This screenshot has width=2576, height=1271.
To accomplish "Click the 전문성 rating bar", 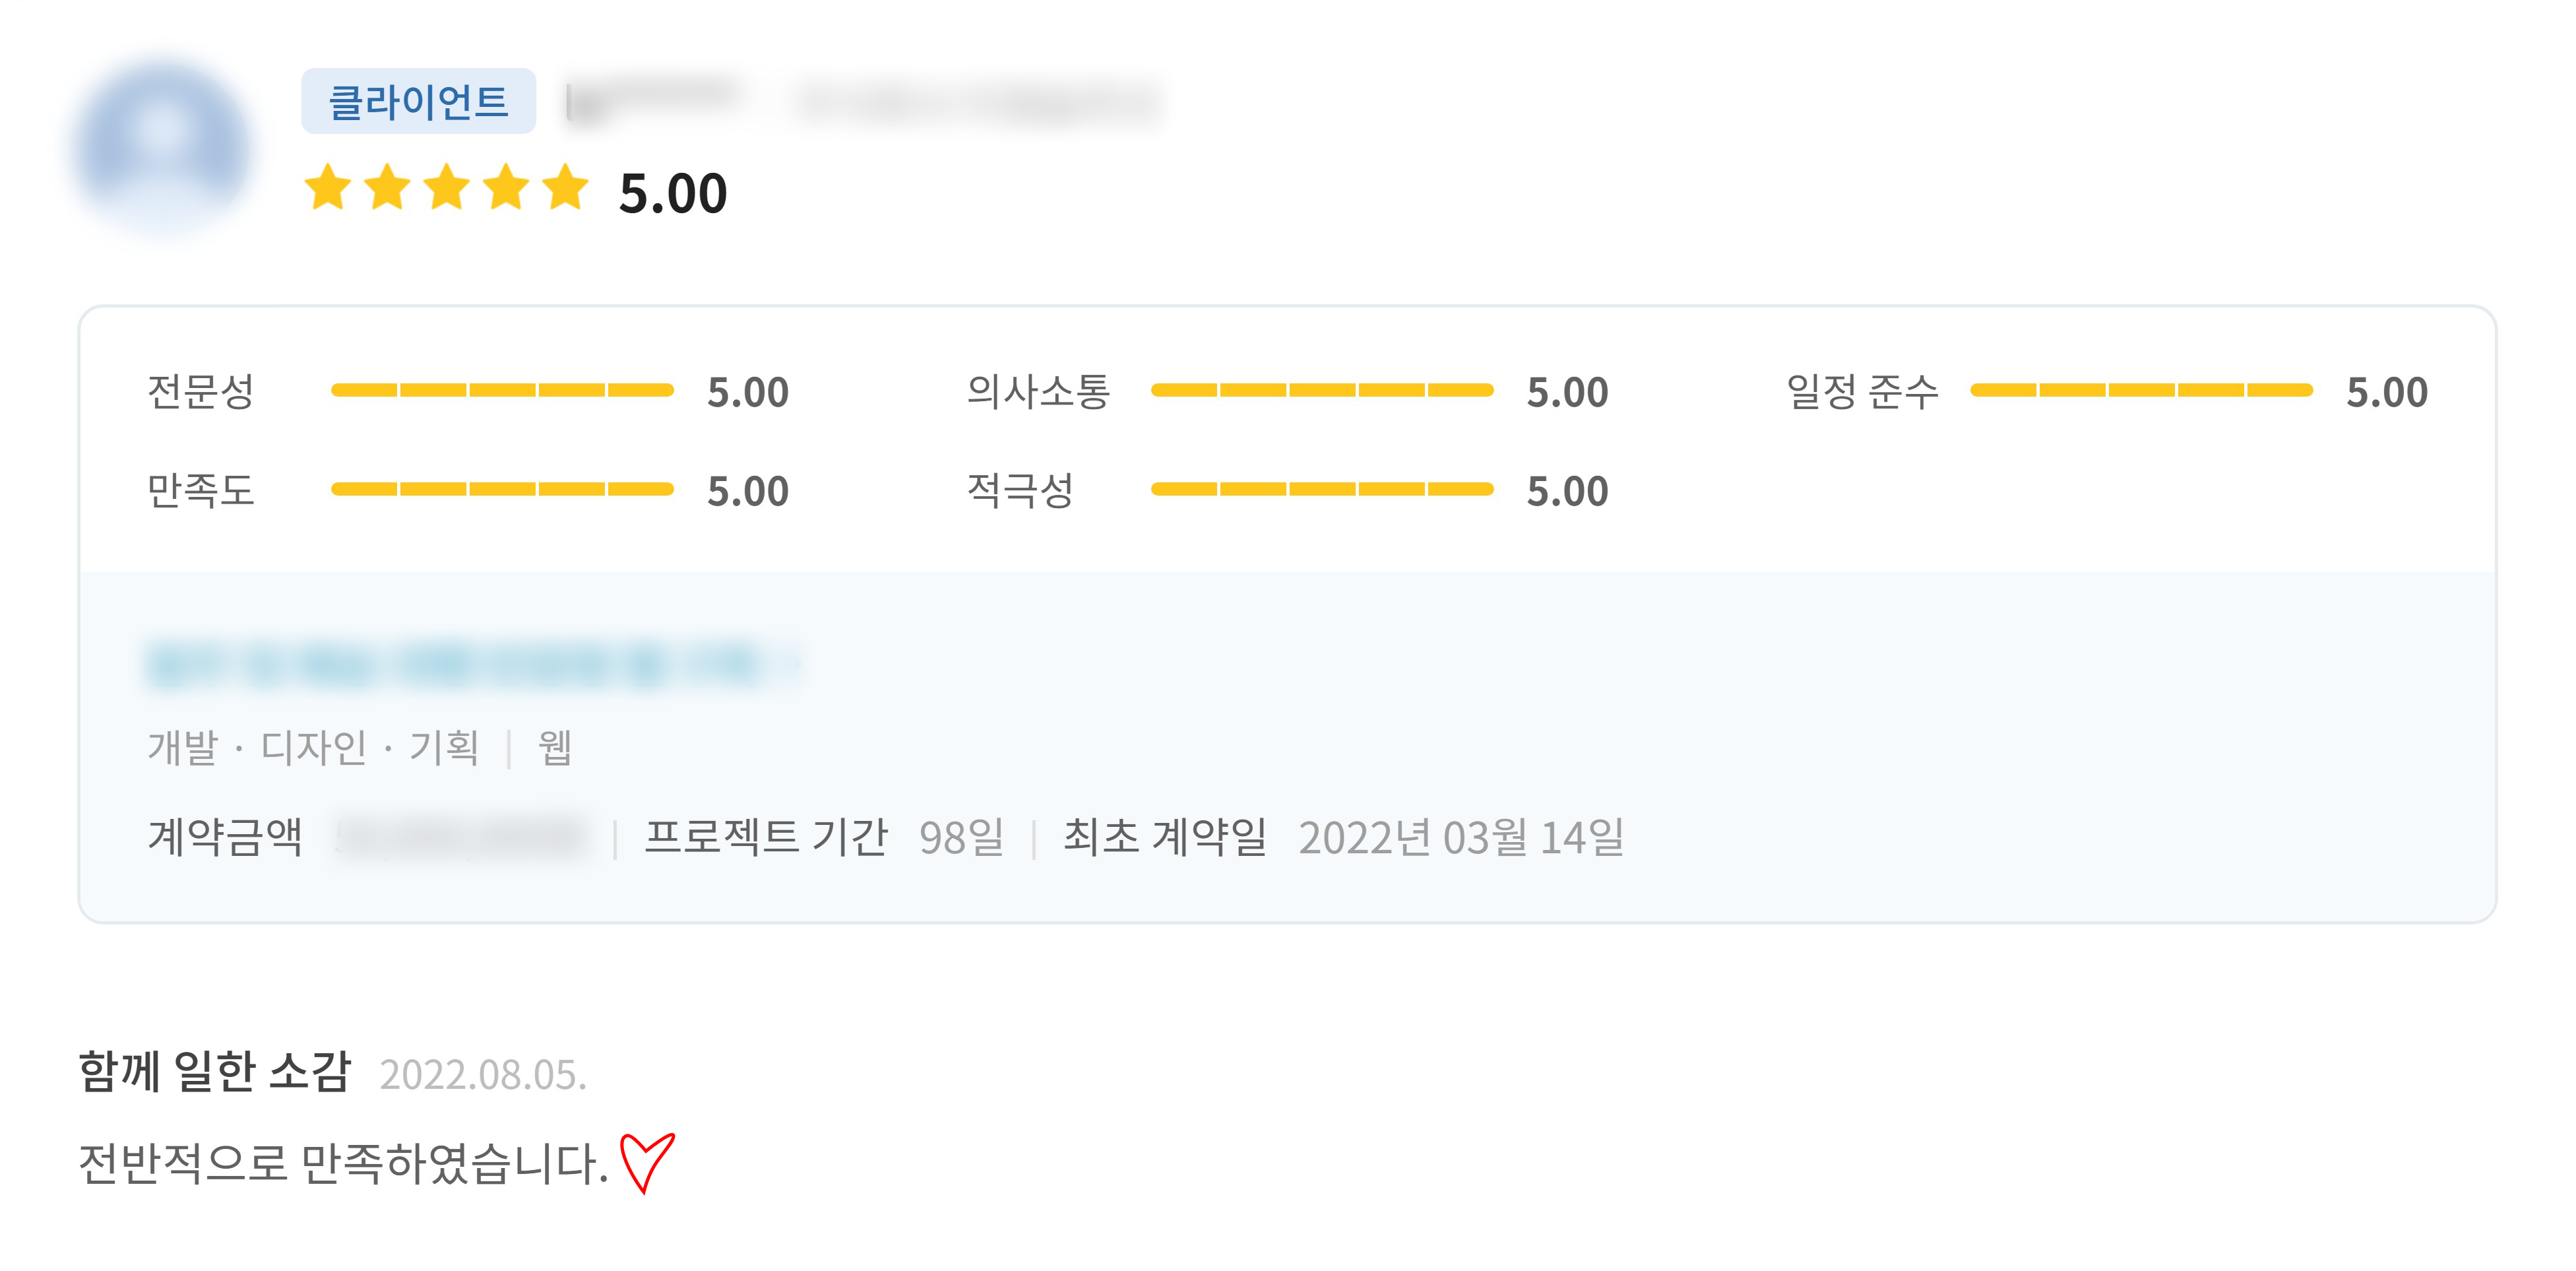I will pos(502,390).
